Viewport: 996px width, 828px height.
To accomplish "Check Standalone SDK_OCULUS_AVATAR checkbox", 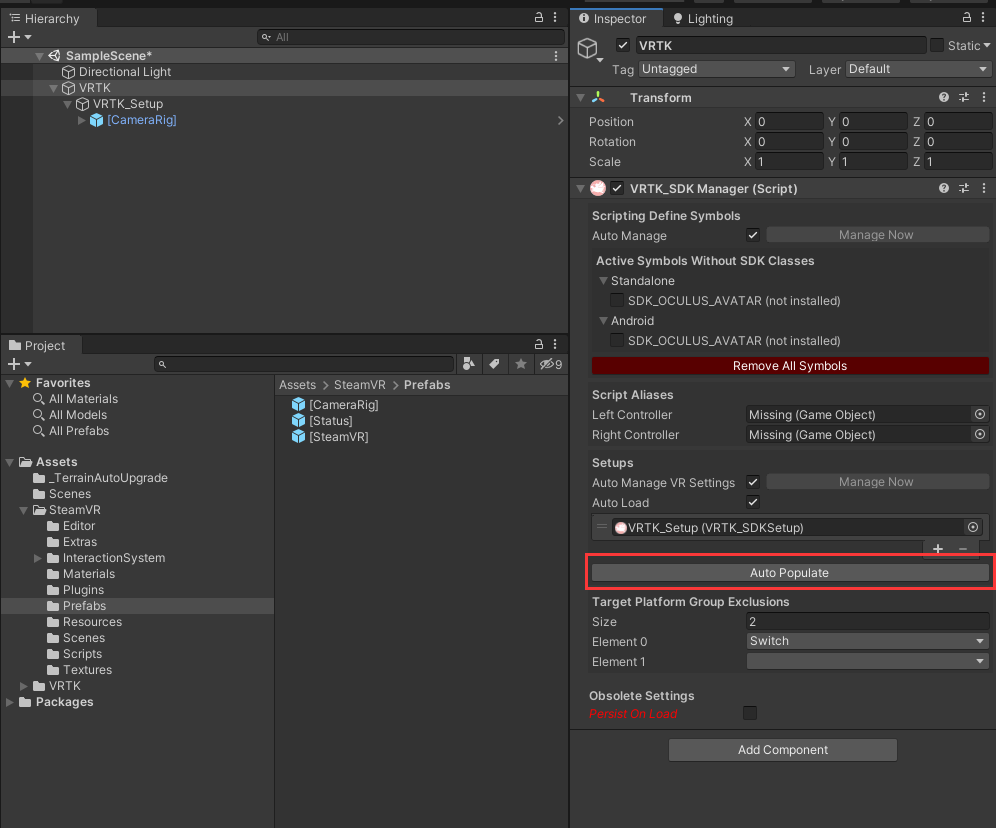I will point(616,300).
